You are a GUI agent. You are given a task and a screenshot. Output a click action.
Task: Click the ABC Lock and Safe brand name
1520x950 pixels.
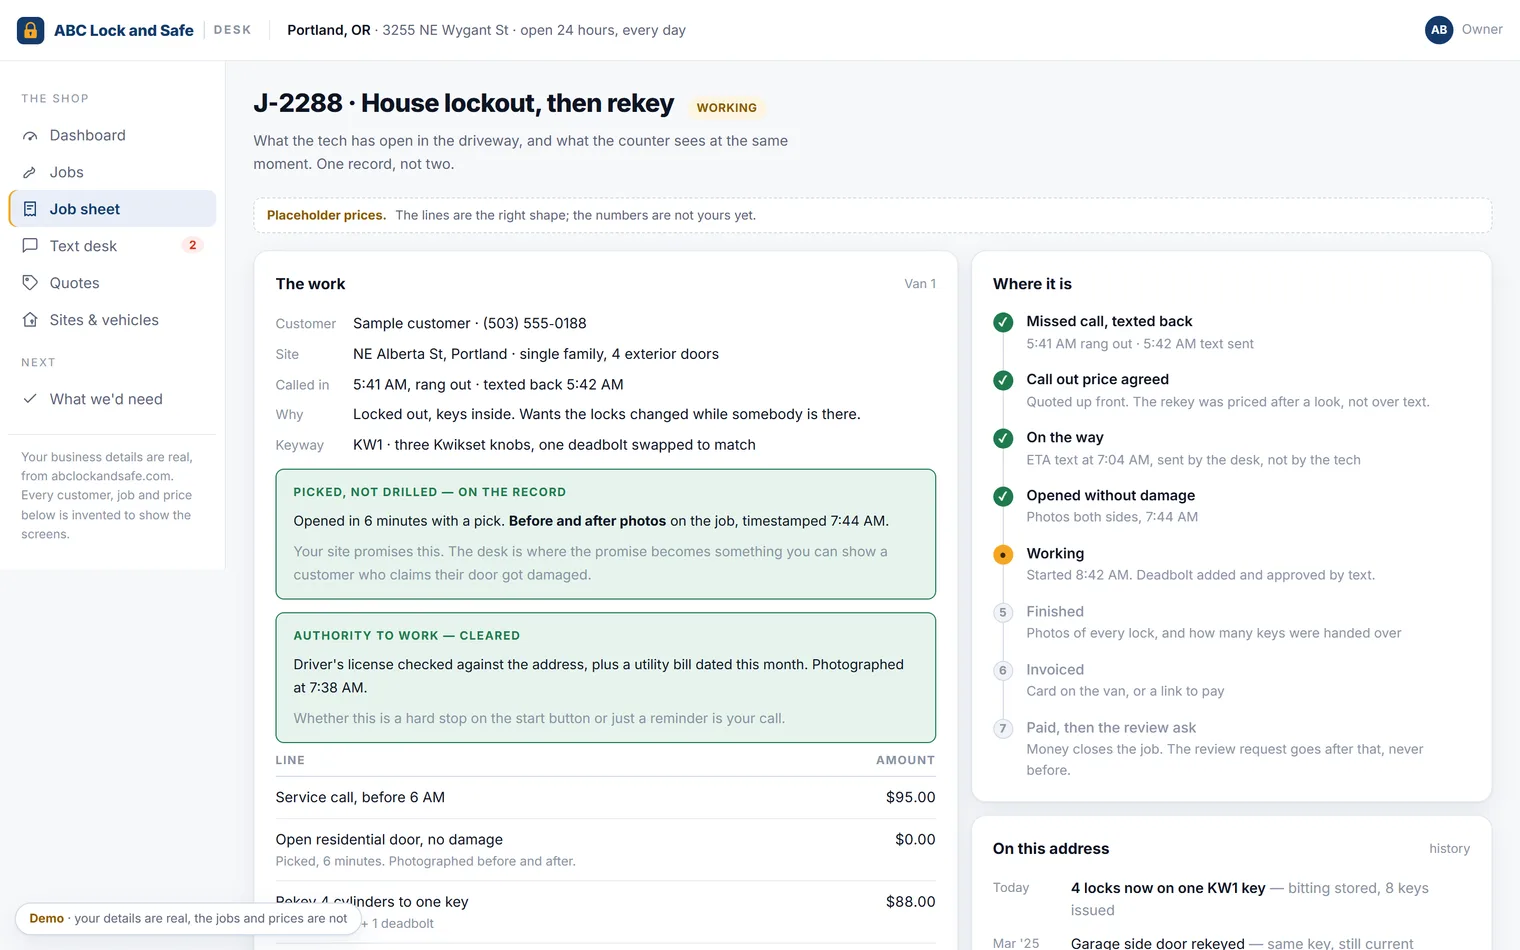coord(124,30)
